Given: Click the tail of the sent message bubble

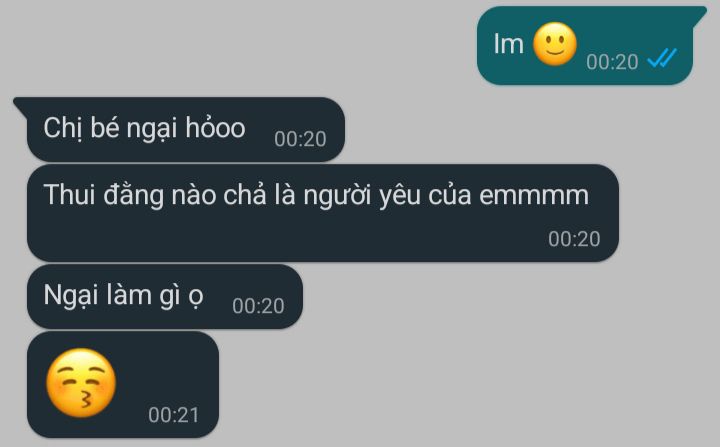Looking at the screenshot, I should tap(699, 14).
